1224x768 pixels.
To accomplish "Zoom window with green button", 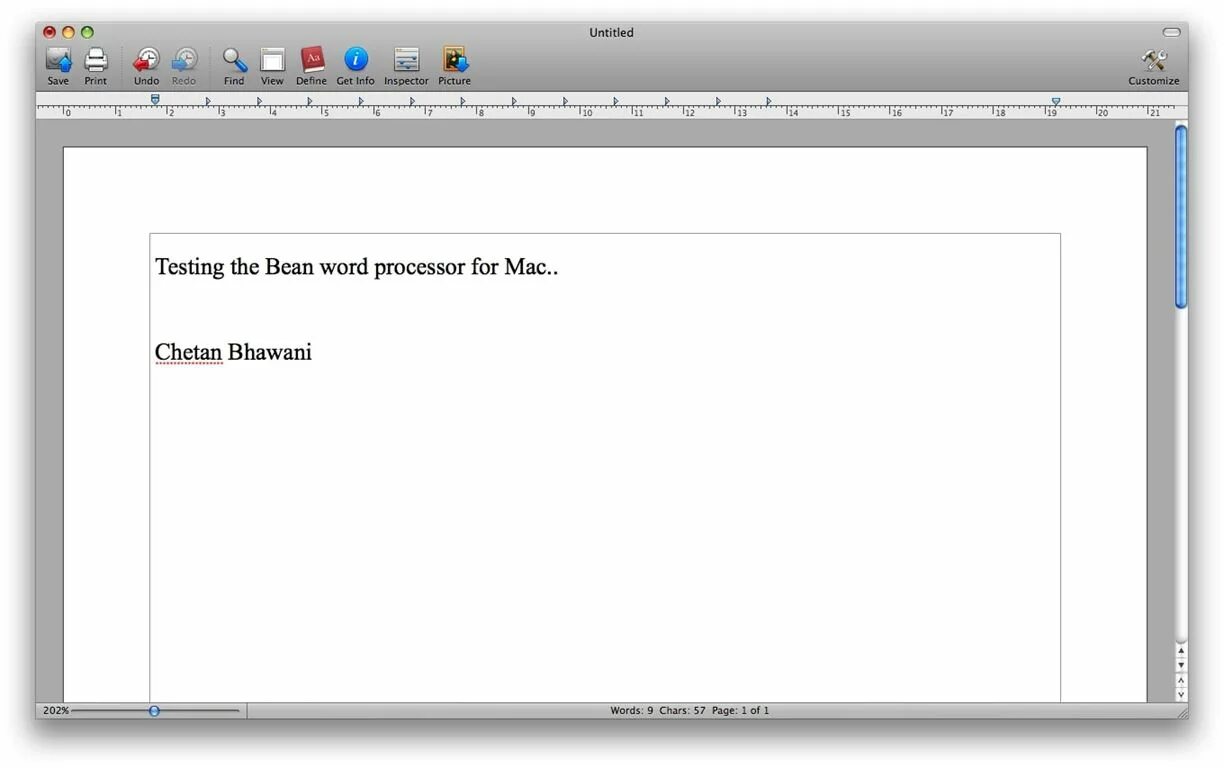I will pyautogui.click(x=87, y=33).
